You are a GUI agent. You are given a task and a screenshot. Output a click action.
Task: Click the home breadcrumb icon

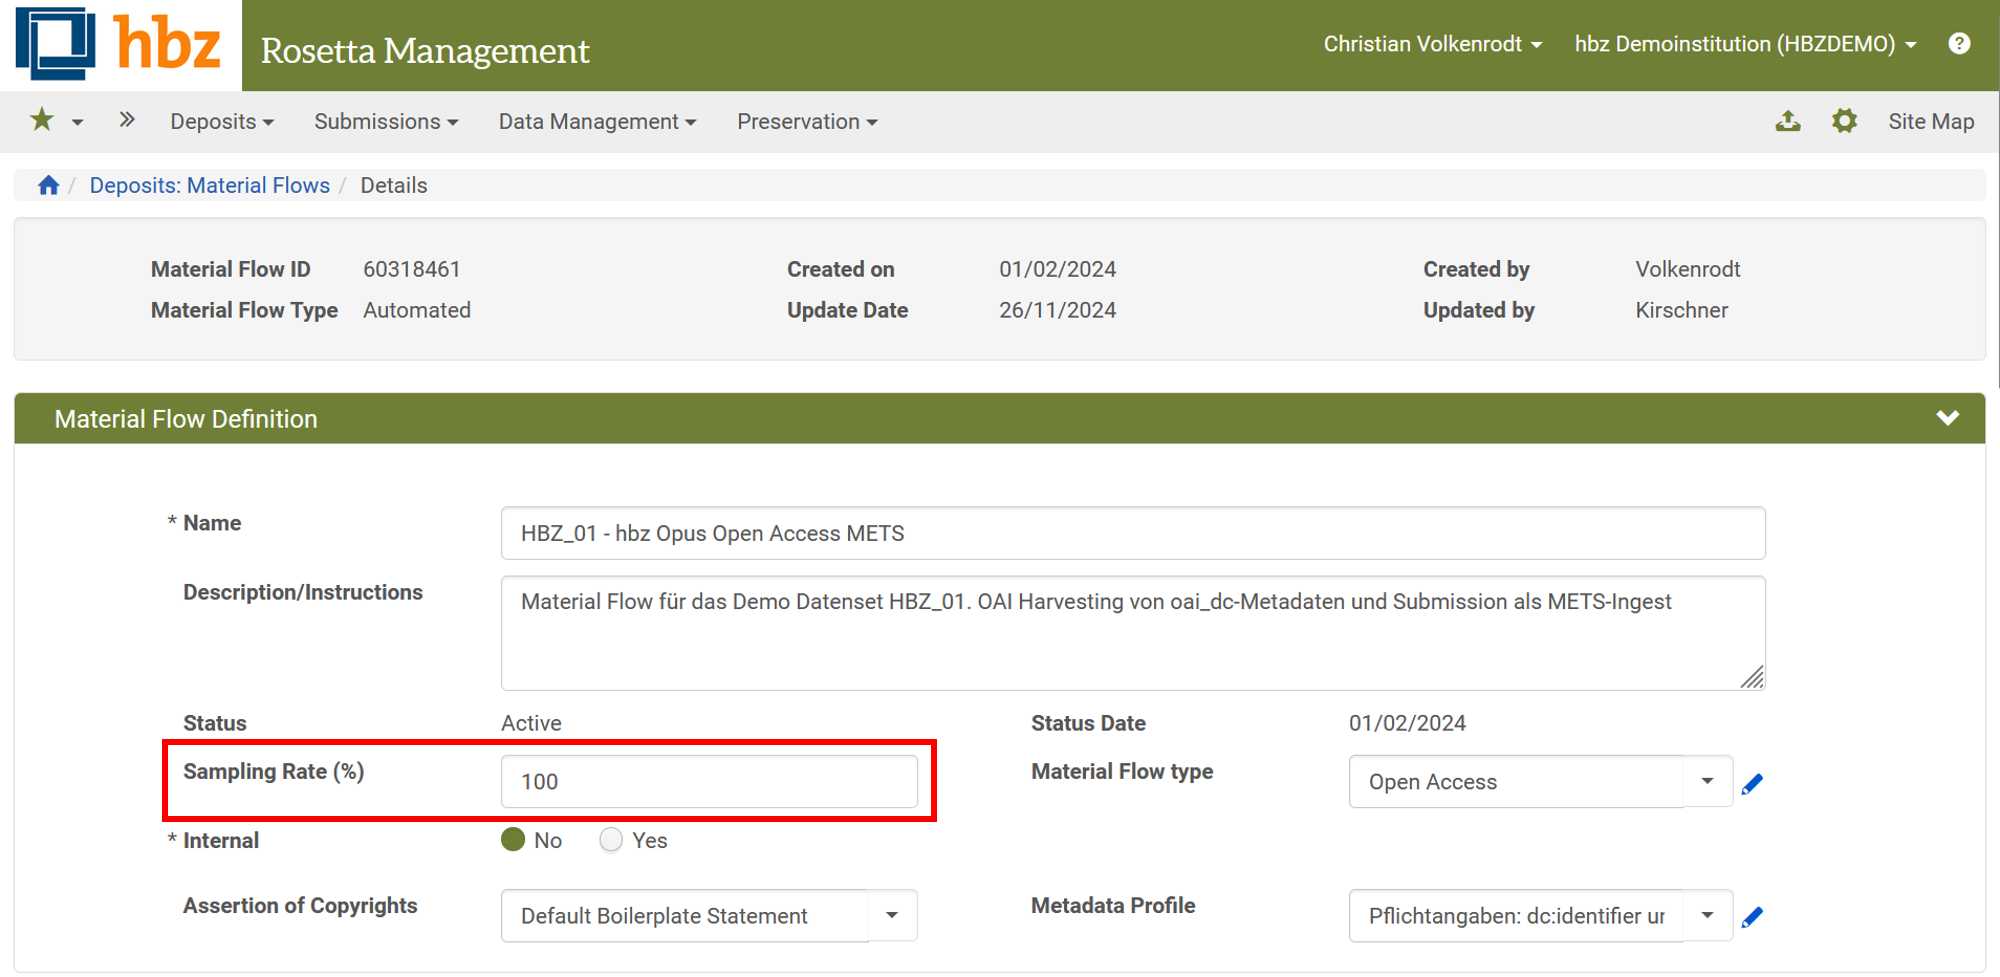click(x=48, y=186)
